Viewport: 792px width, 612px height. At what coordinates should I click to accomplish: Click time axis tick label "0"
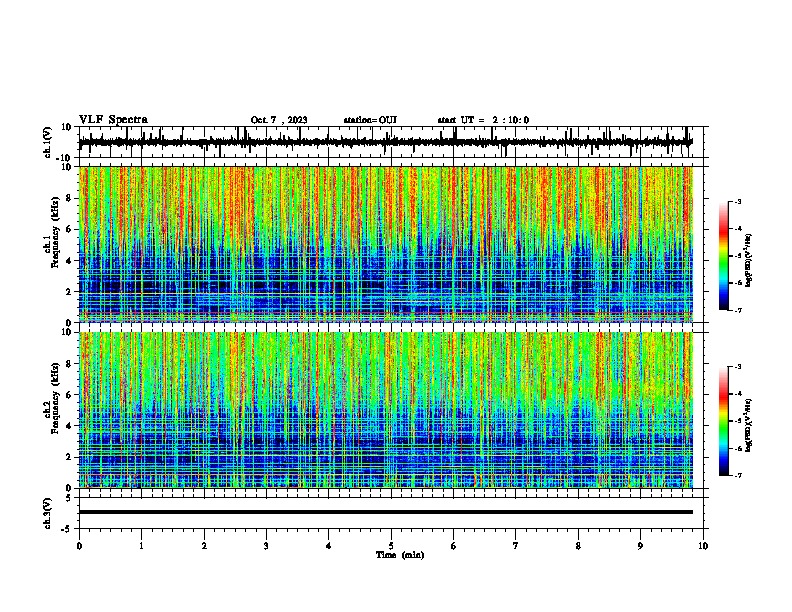click(79, 545)
